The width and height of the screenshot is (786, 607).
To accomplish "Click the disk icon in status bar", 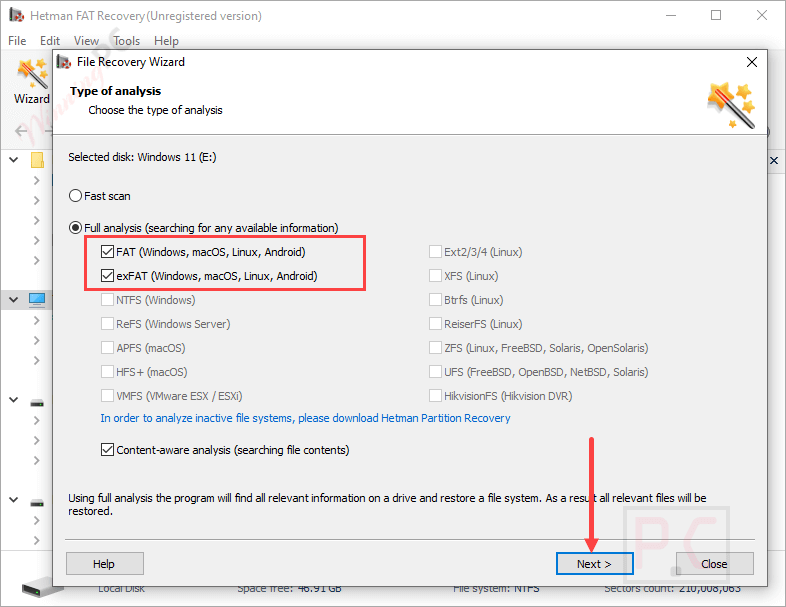I will pyautogui.click(x=42, y=586).
